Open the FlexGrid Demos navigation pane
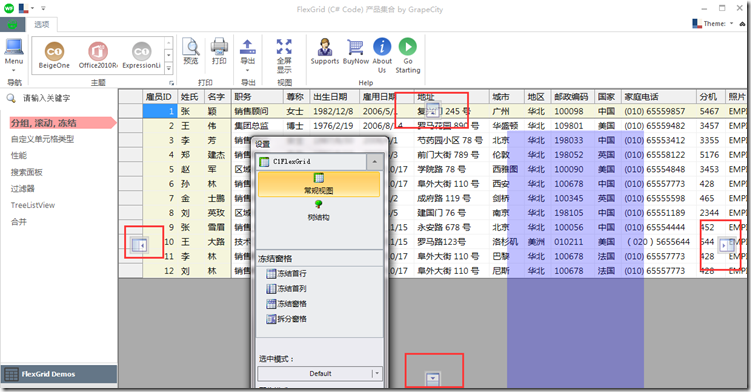 [59, 374]
